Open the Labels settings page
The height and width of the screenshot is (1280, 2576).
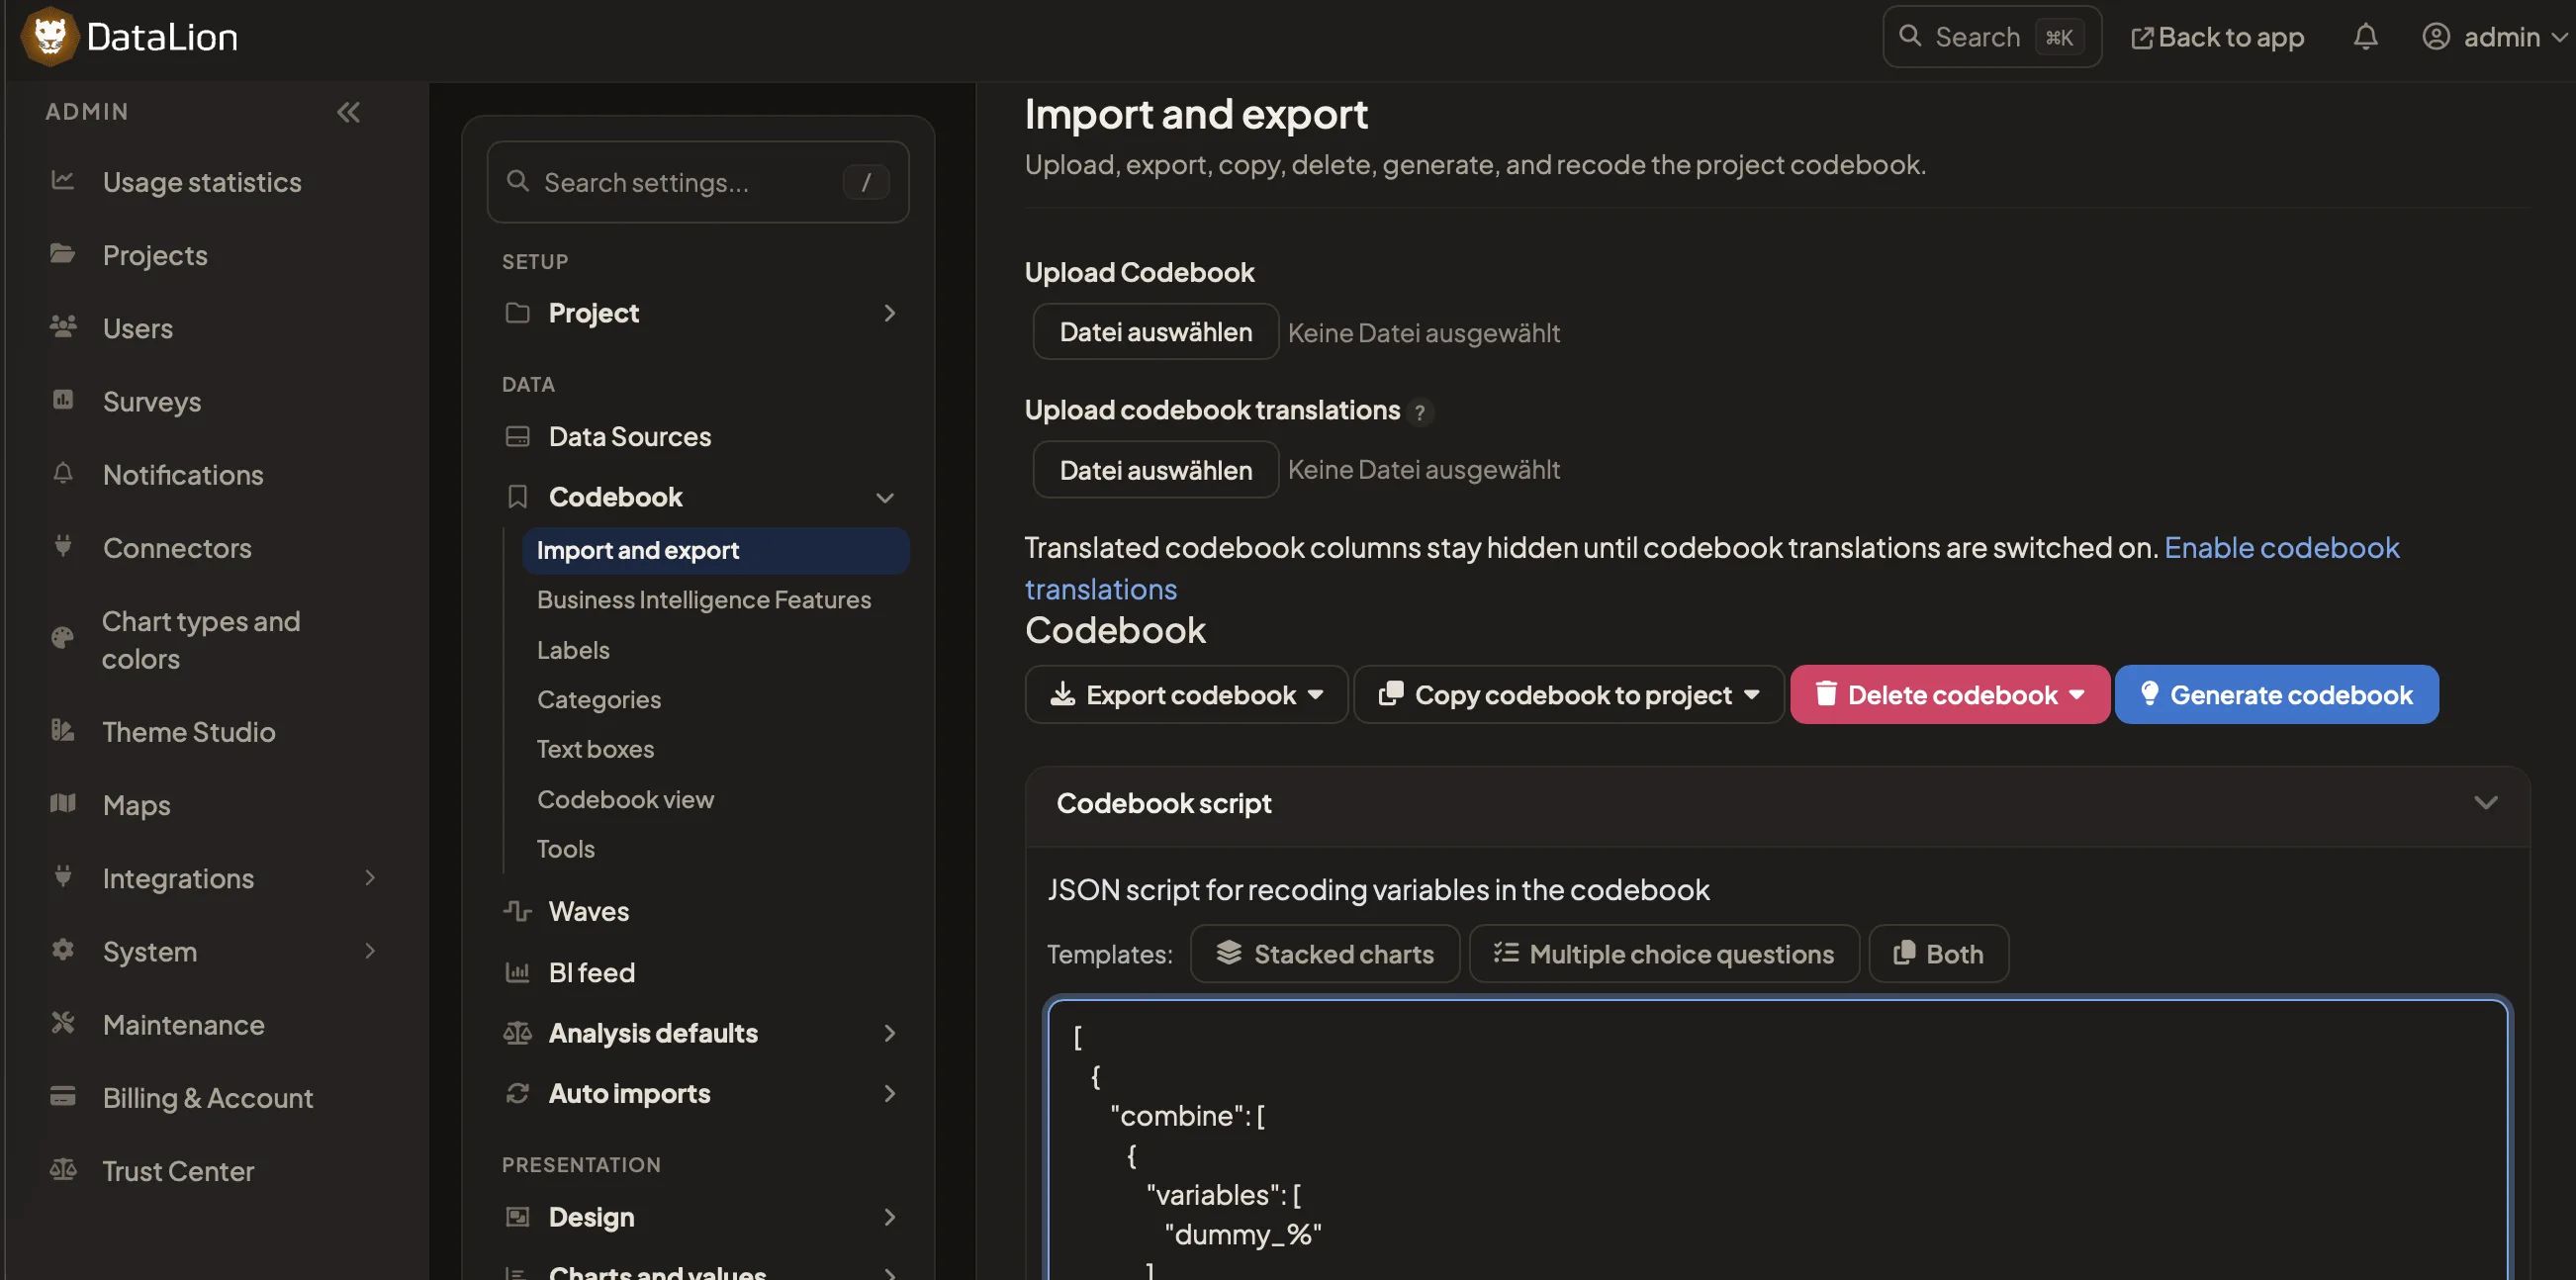[x=573, y=649]
